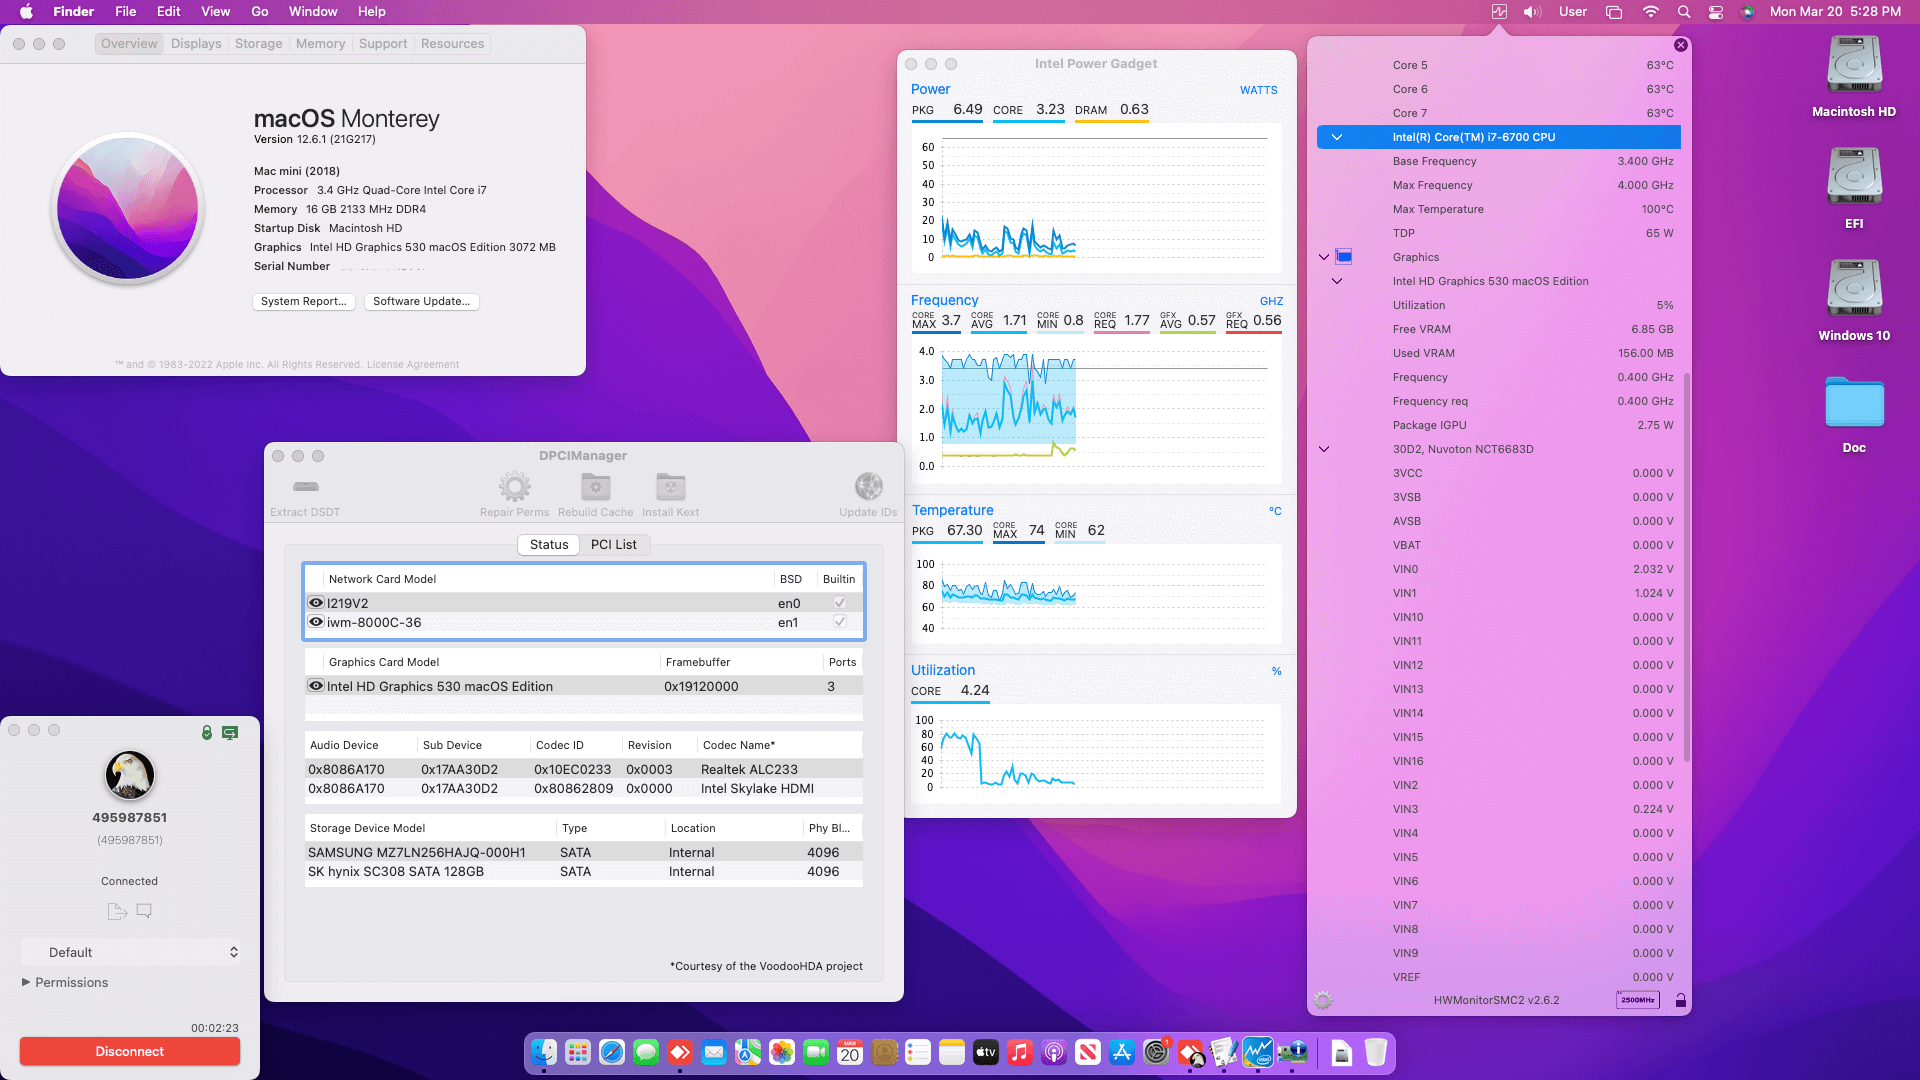Screen dimensions: 1920x1080
Task: Toggle Builtin checkbox for iwm-8000C-36
Action: tap(839, 622)
